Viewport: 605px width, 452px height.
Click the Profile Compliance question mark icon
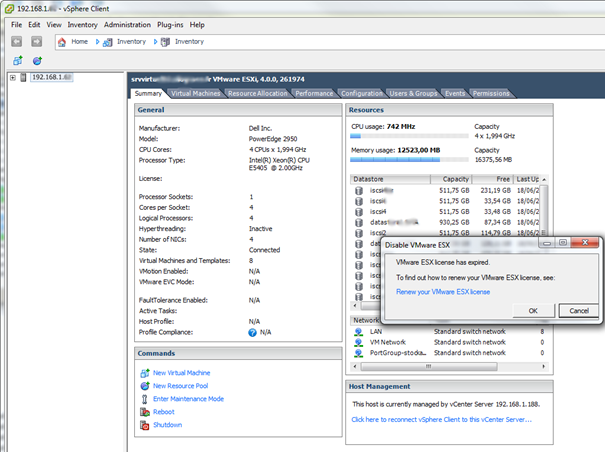pyautogui.click(x=252, y=332)
